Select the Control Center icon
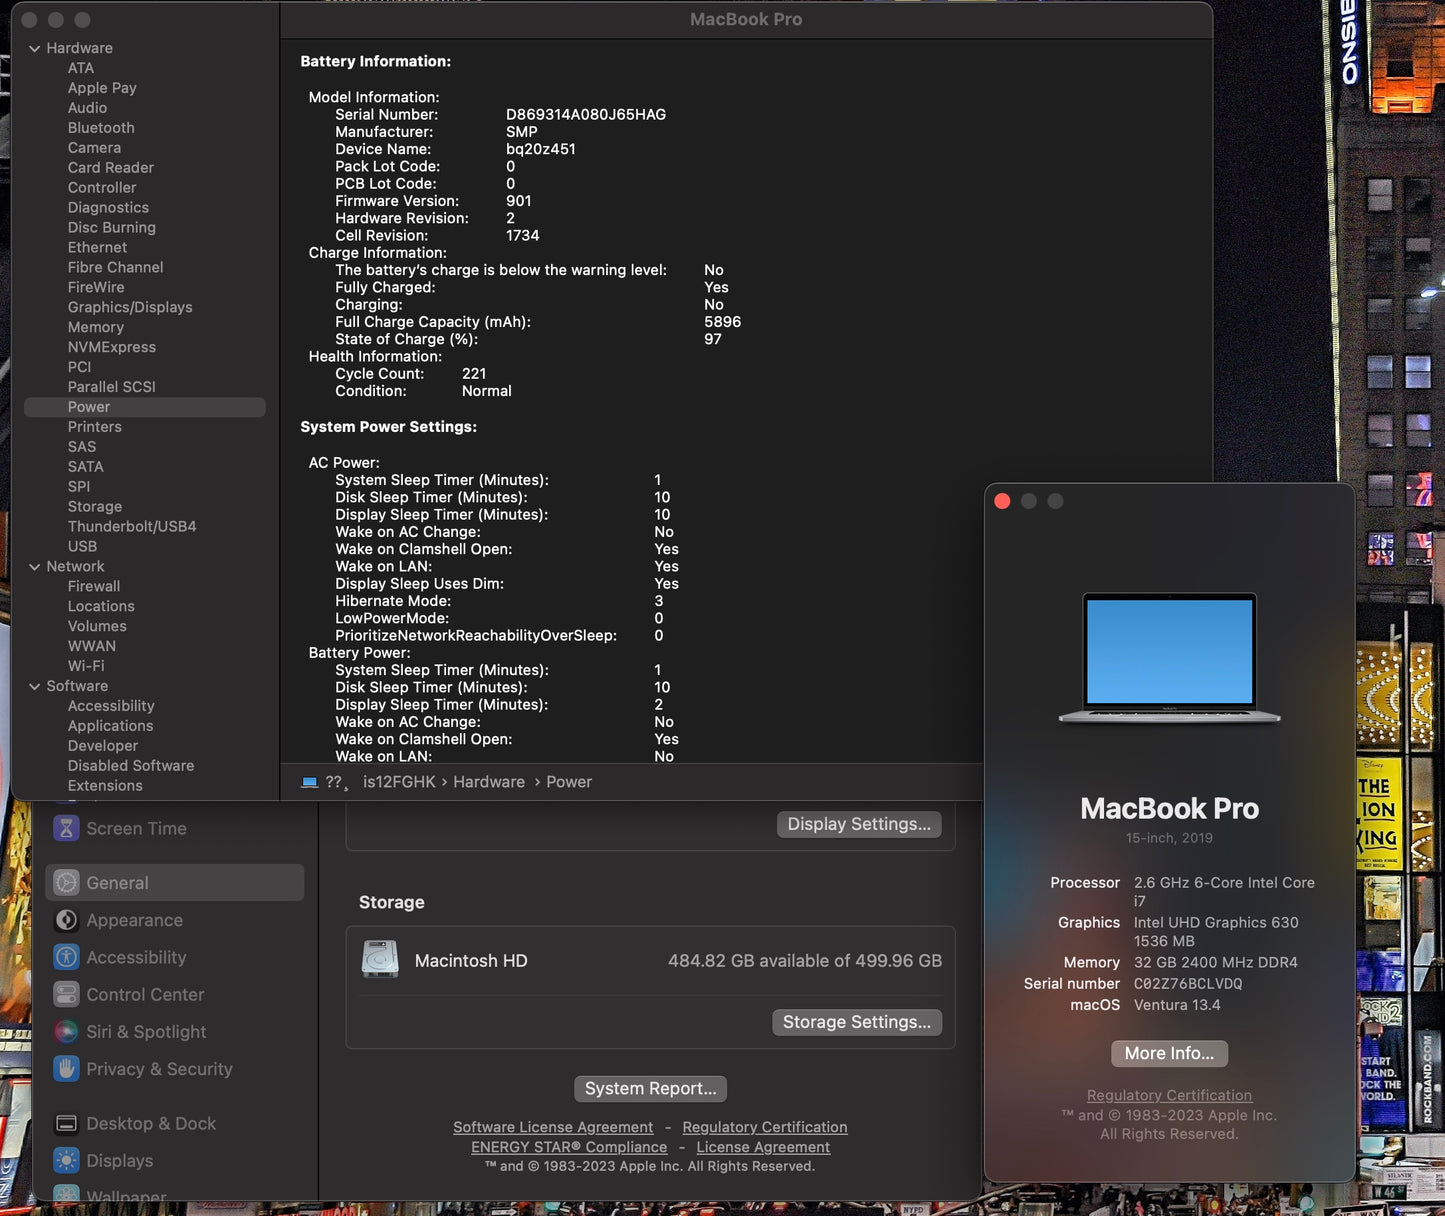Screen dimensions: 1445x1216 pyautogui.click(x=66, y=994)
